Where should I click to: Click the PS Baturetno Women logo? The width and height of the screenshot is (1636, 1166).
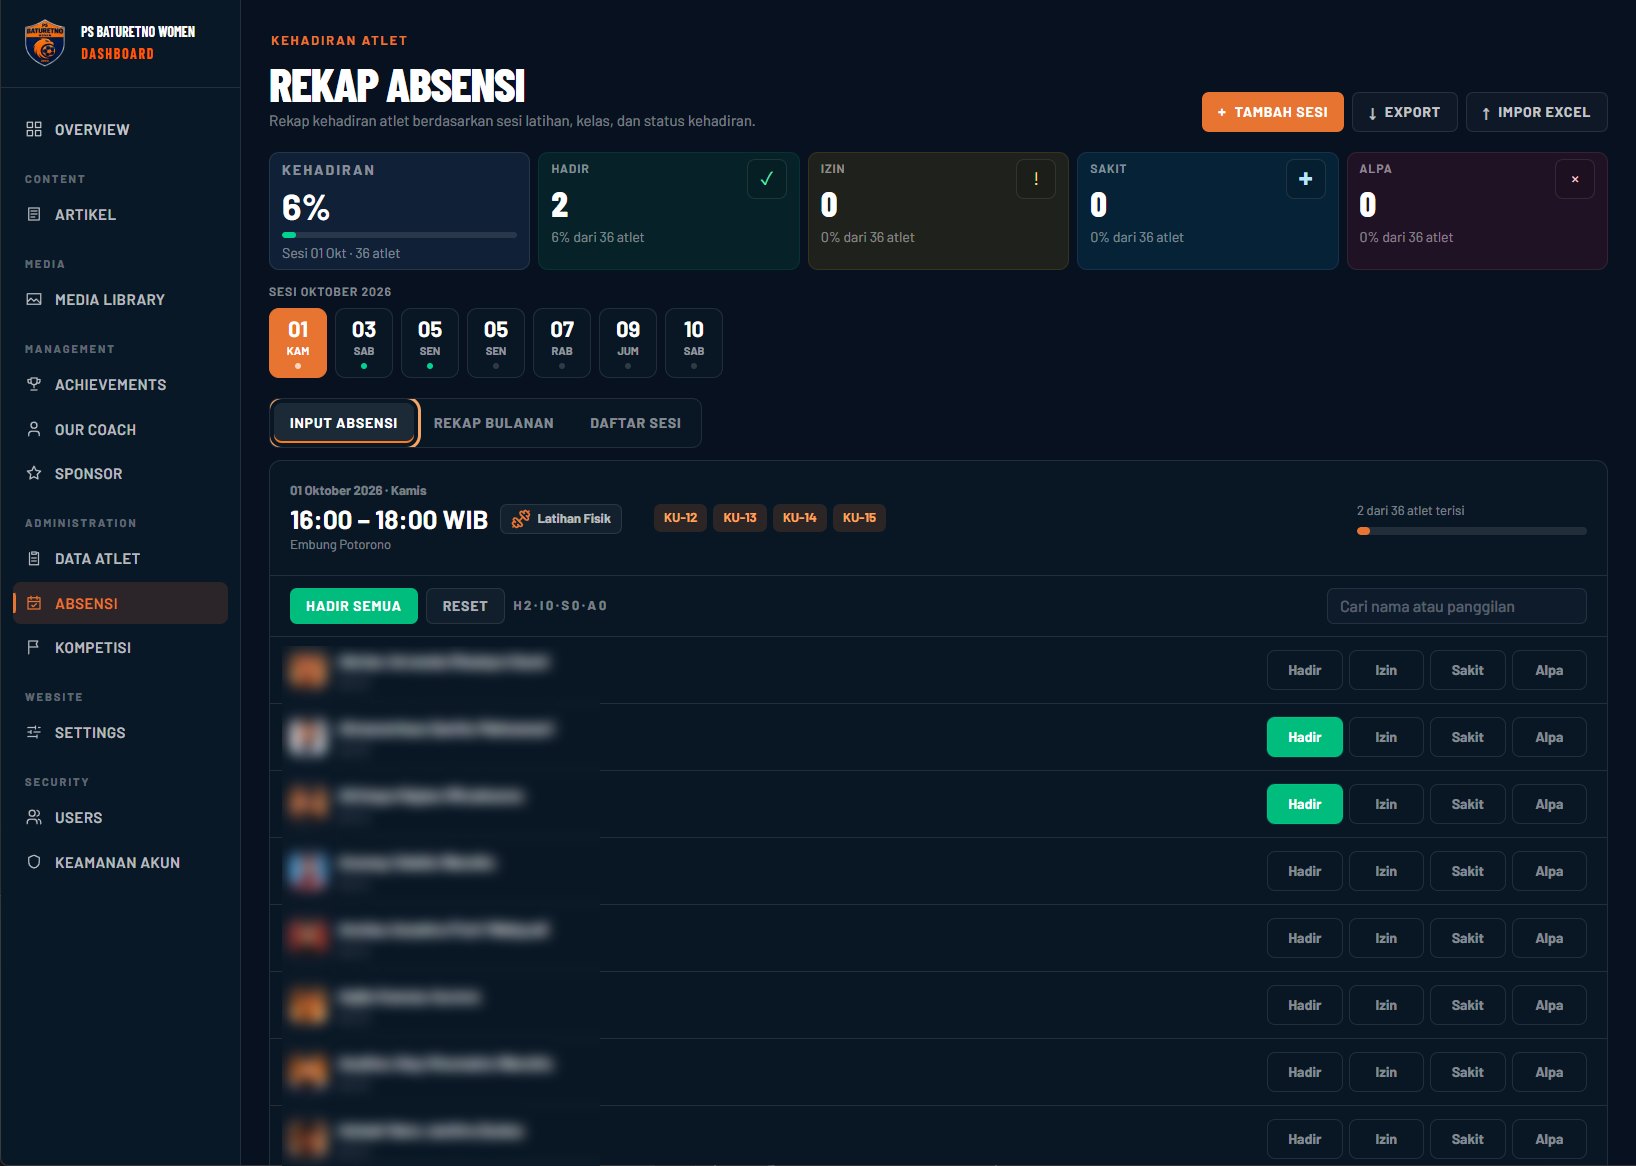pos(45,43)
